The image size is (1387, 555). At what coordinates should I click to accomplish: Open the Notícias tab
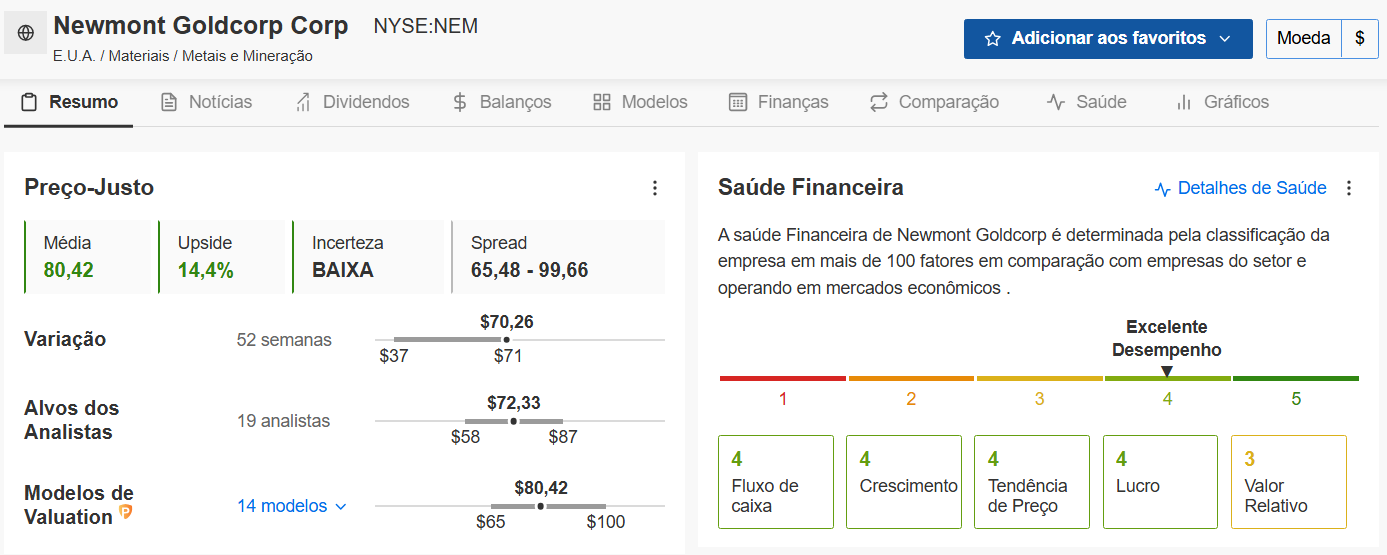(206, 102)
